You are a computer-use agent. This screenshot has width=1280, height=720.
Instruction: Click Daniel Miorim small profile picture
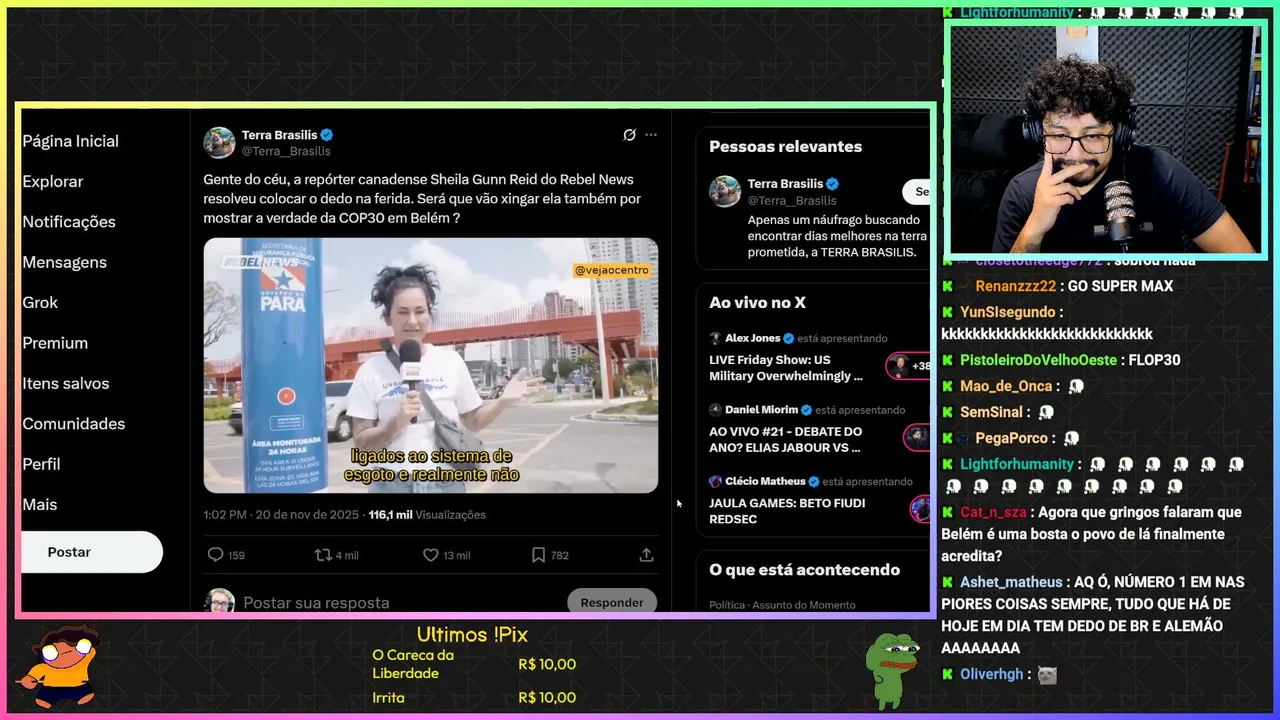(x=715, y=410)
